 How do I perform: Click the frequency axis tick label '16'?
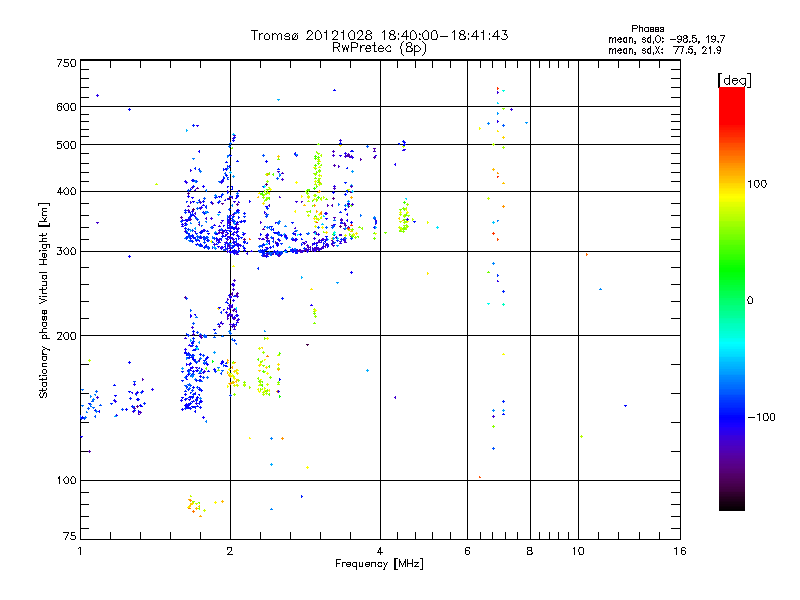[x=680, y=551]
